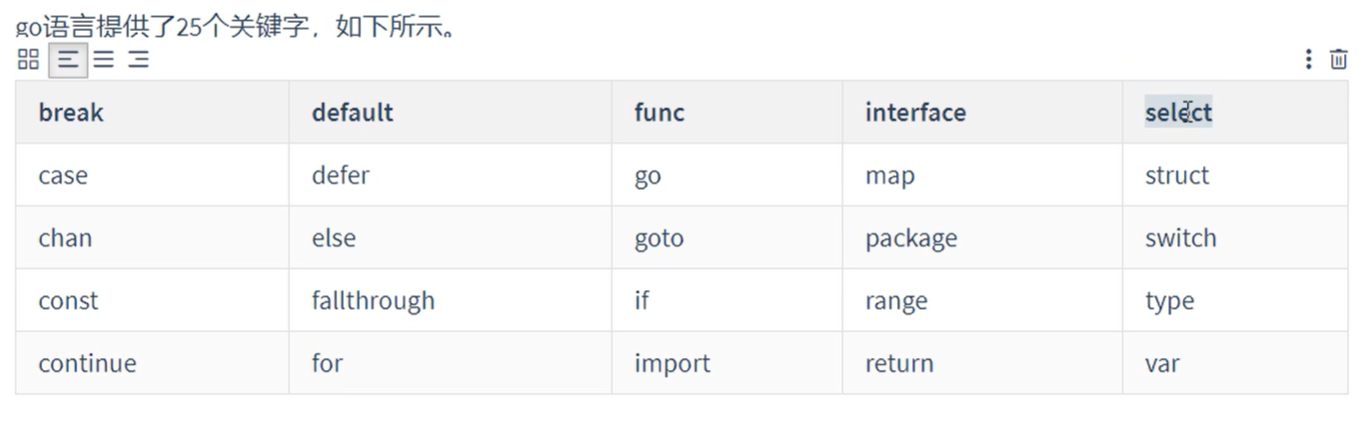The width and height of the screenshot is (1366, 427).
Task: Delete the table with the trash icon
Action: point(1338,60)
